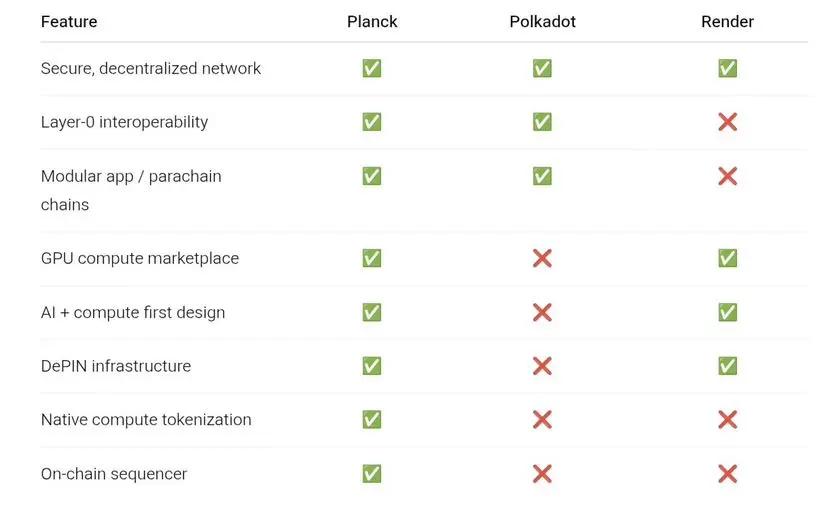Select the DePIN infrastructure row label
This screenshot has width=828, height=520.
click(x=116, y=366)
